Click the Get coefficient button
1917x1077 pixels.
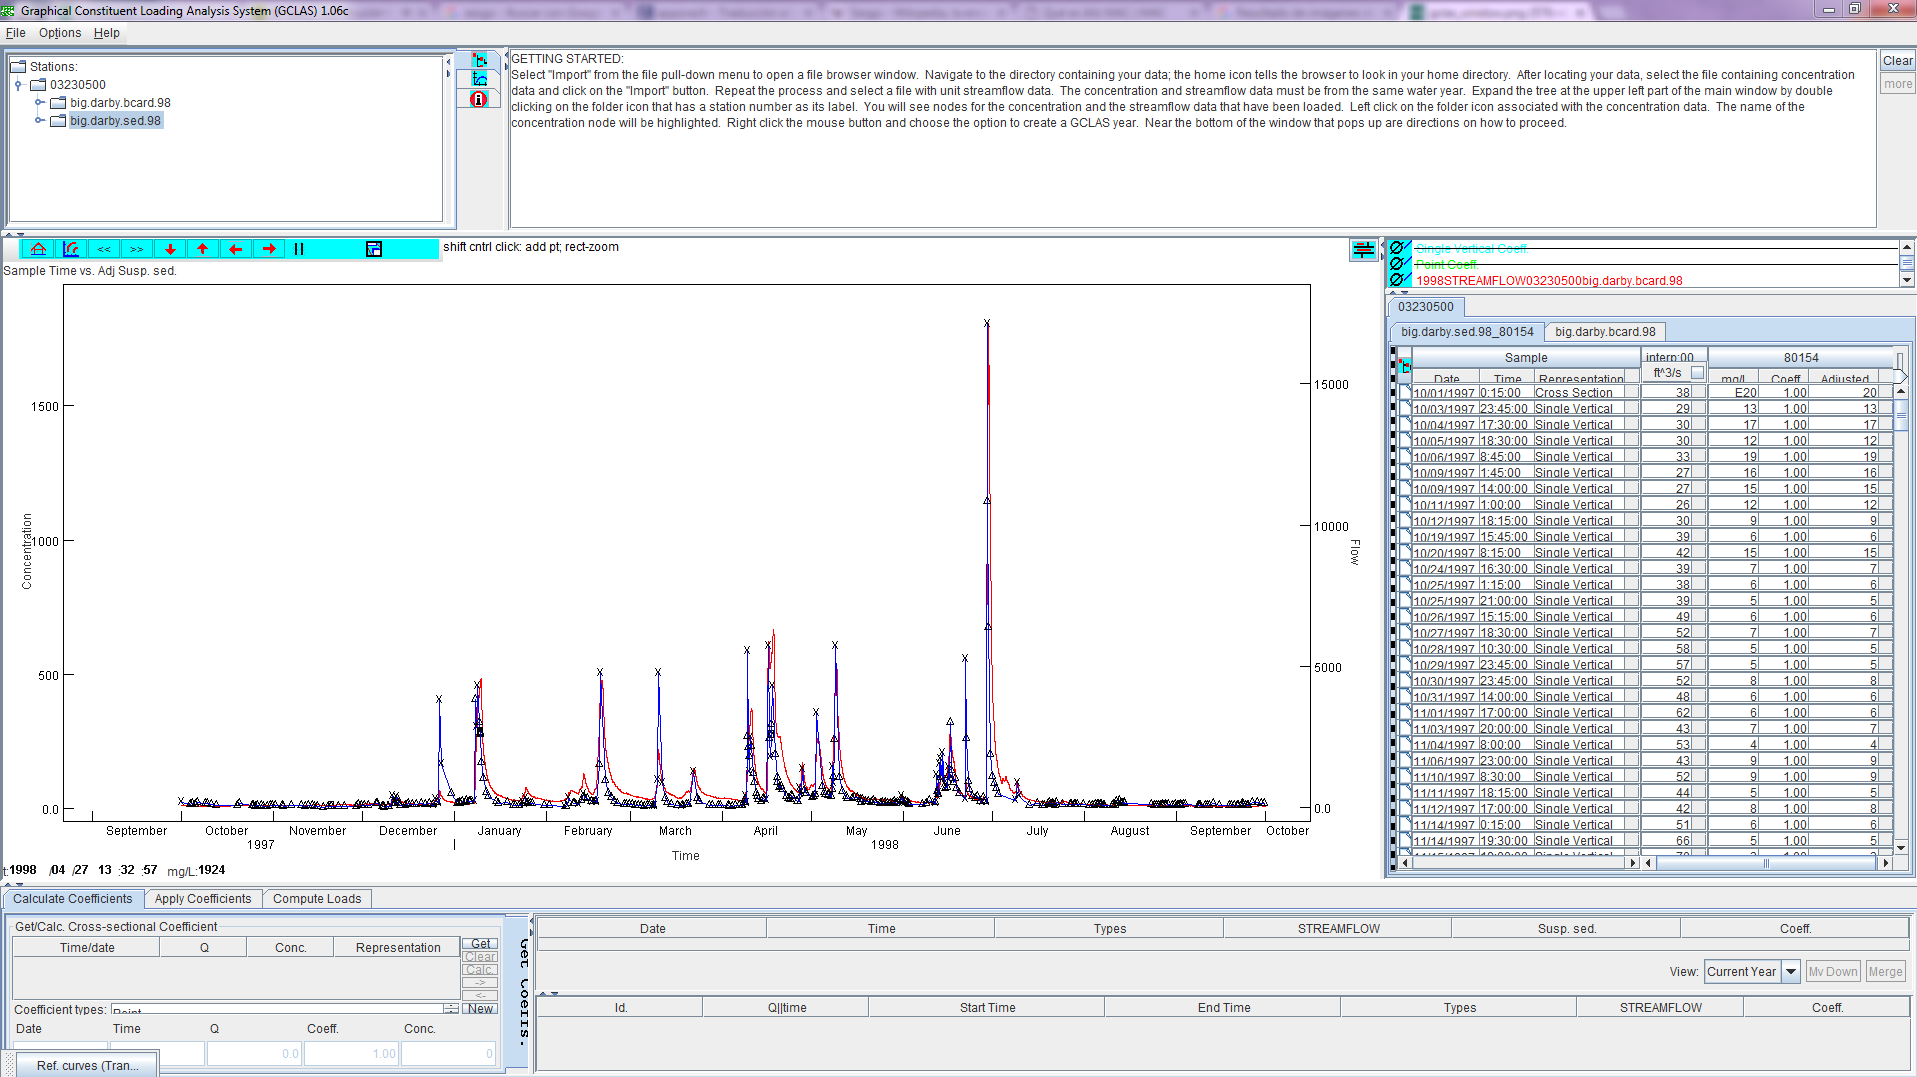(x=480, y=943)
